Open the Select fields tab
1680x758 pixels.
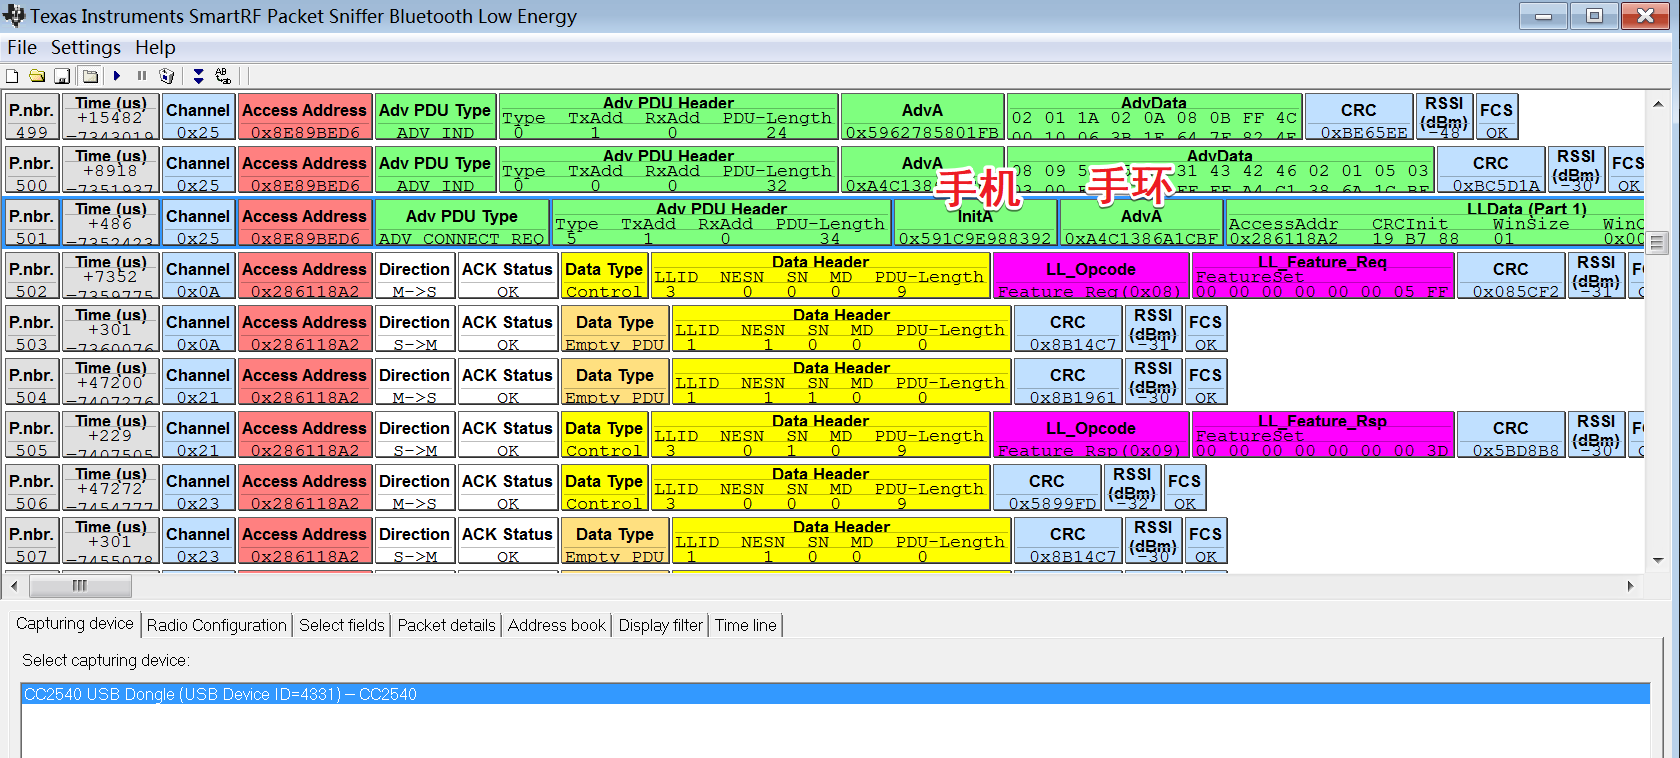(342, 625)
